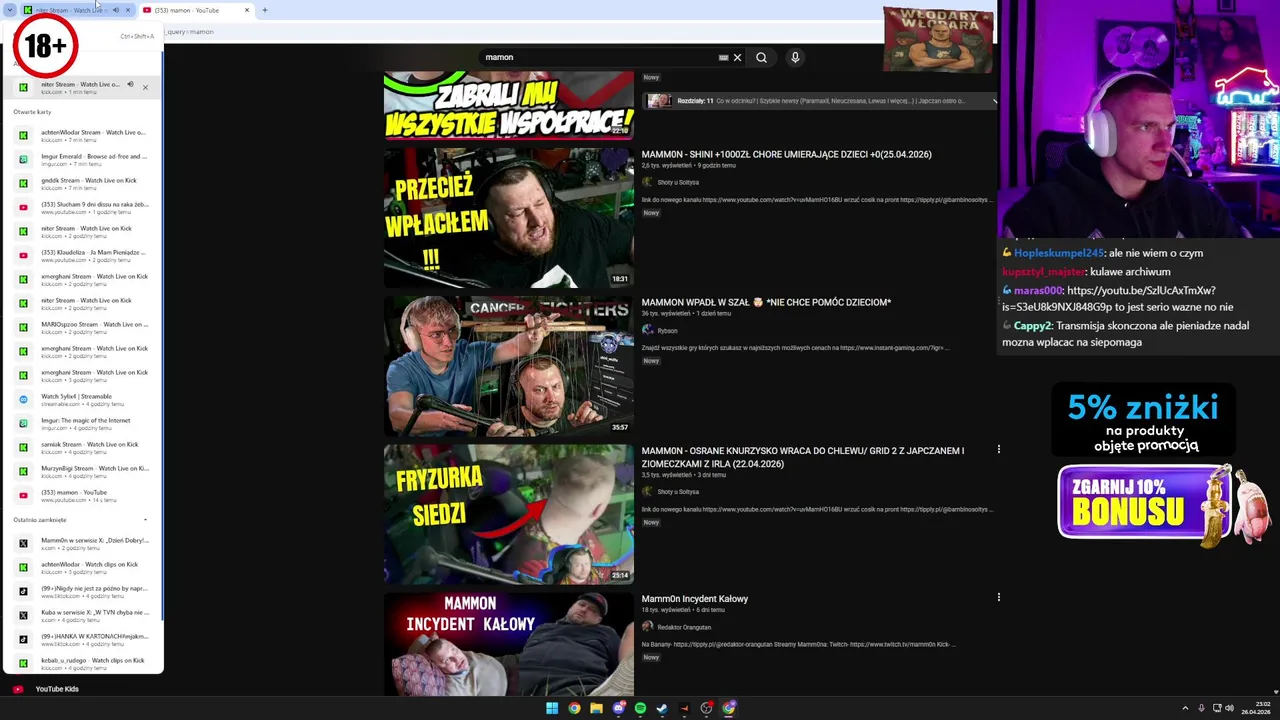Open Rybson channel avatar
Screen dimensions: 1280x720
point(647,330)
